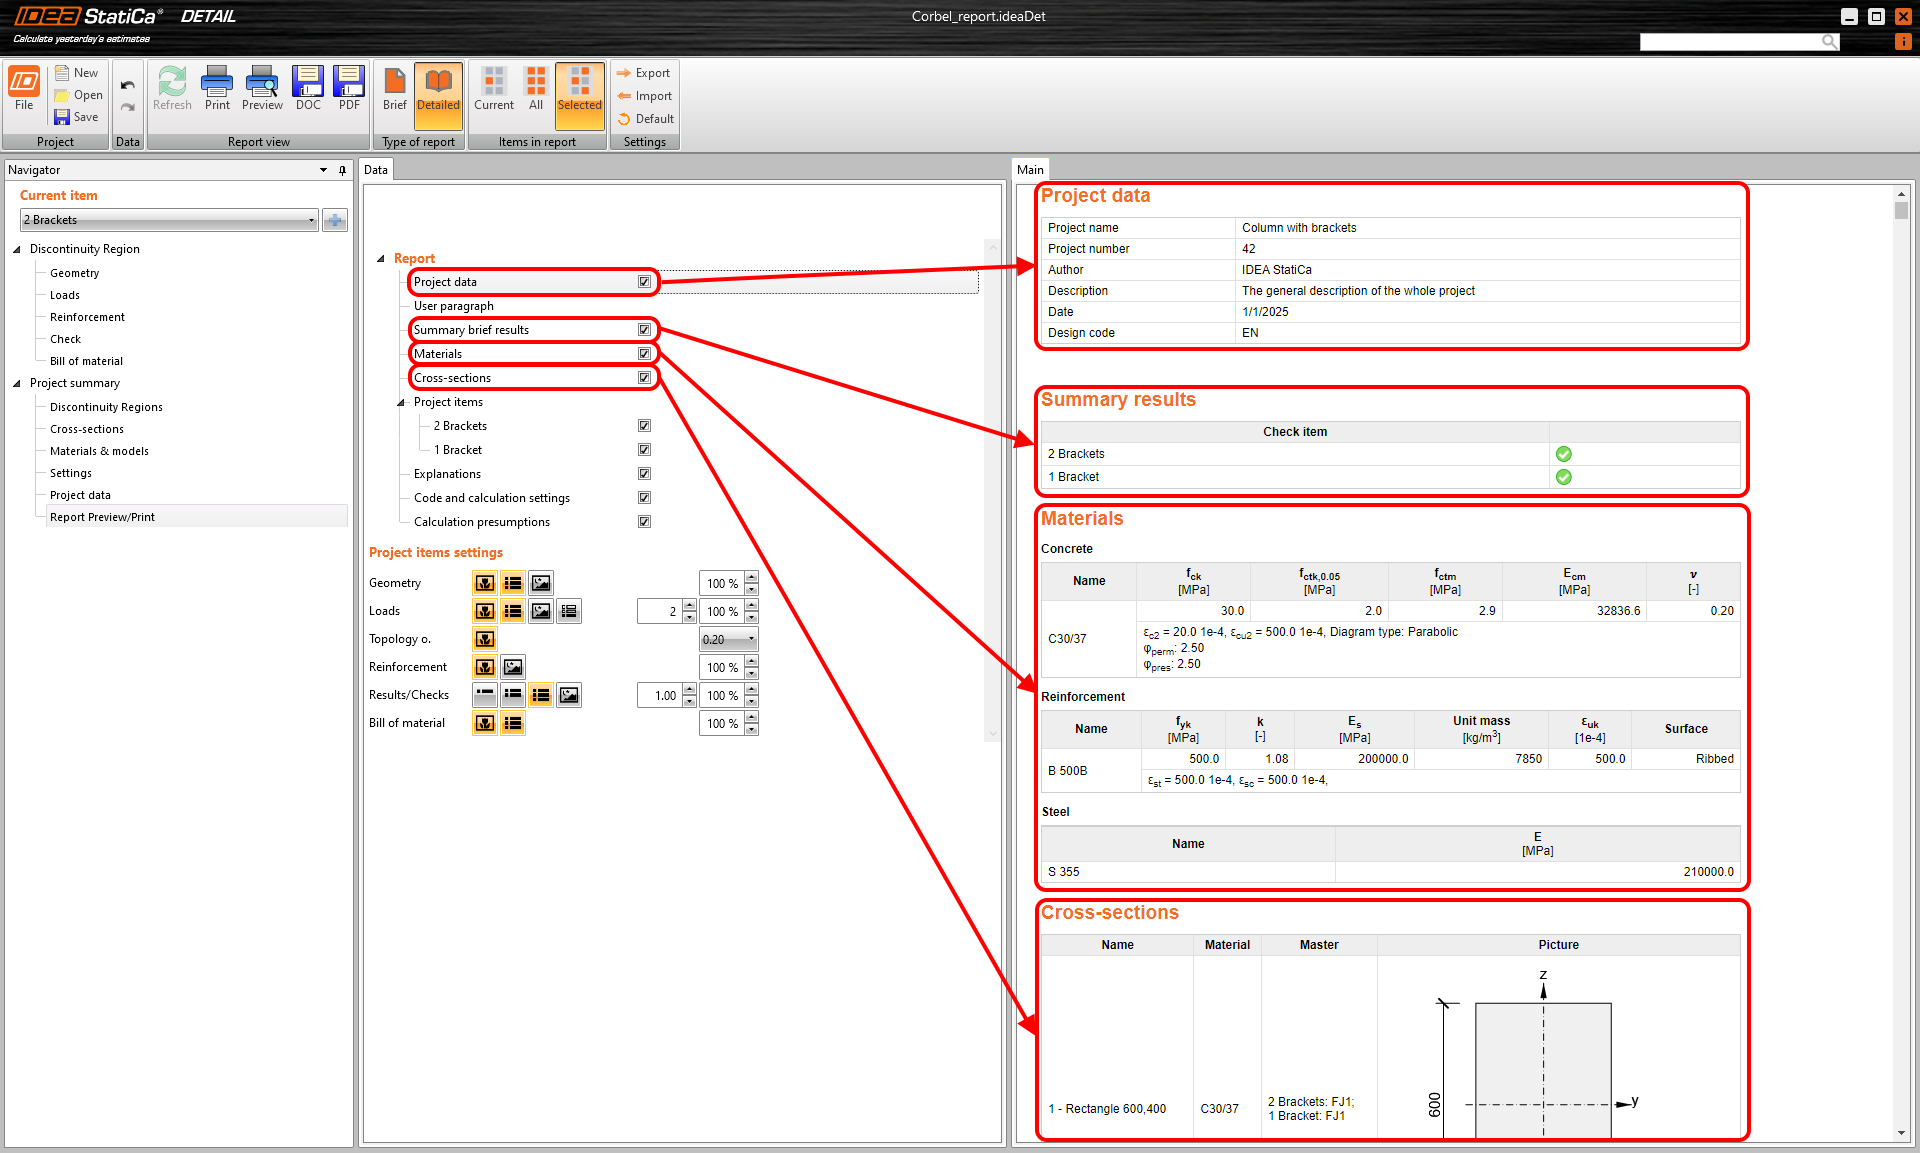The height and width of the screenshot is (1153, 1920).
Task: Open the File menu
Action: (24, 88)
